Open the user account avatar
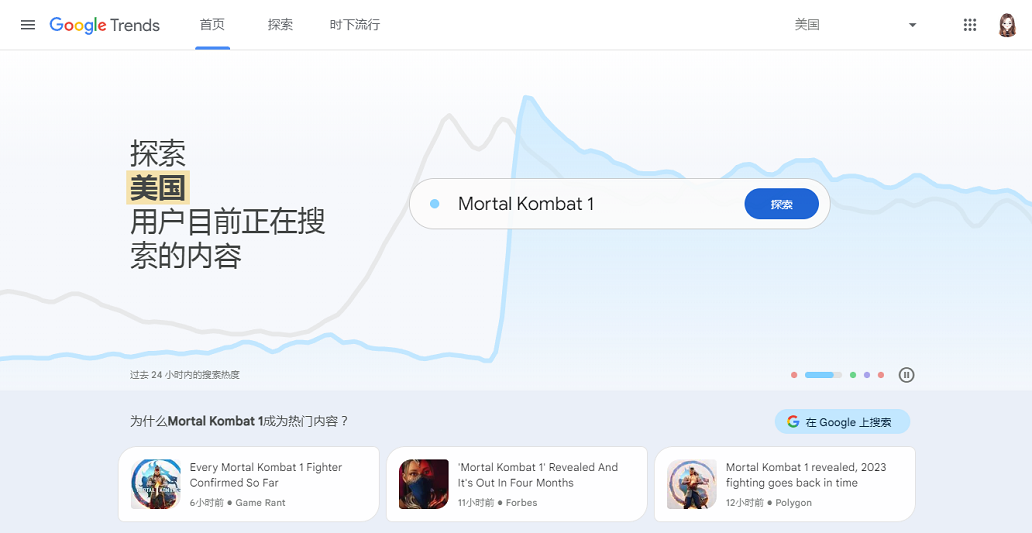Screen dimensions: 1032x533 click(1007, 25)
